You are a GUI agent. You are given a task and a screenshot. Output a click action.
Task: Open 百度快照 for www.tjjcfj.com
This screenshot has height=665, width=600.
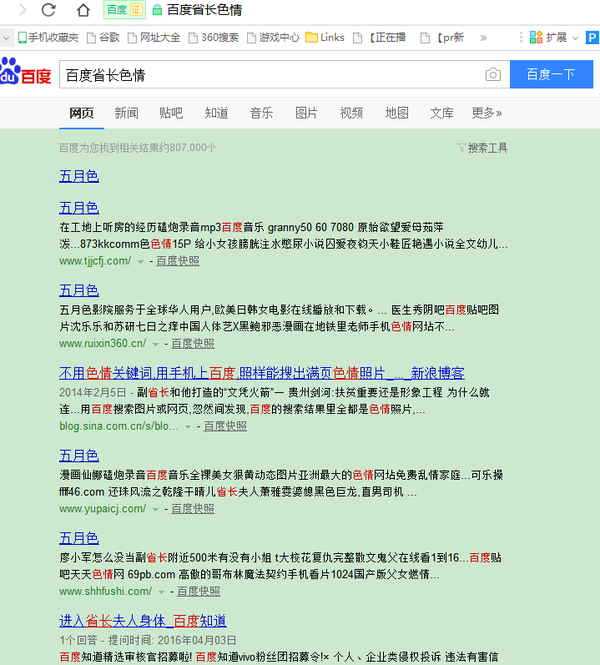(178, 261)
